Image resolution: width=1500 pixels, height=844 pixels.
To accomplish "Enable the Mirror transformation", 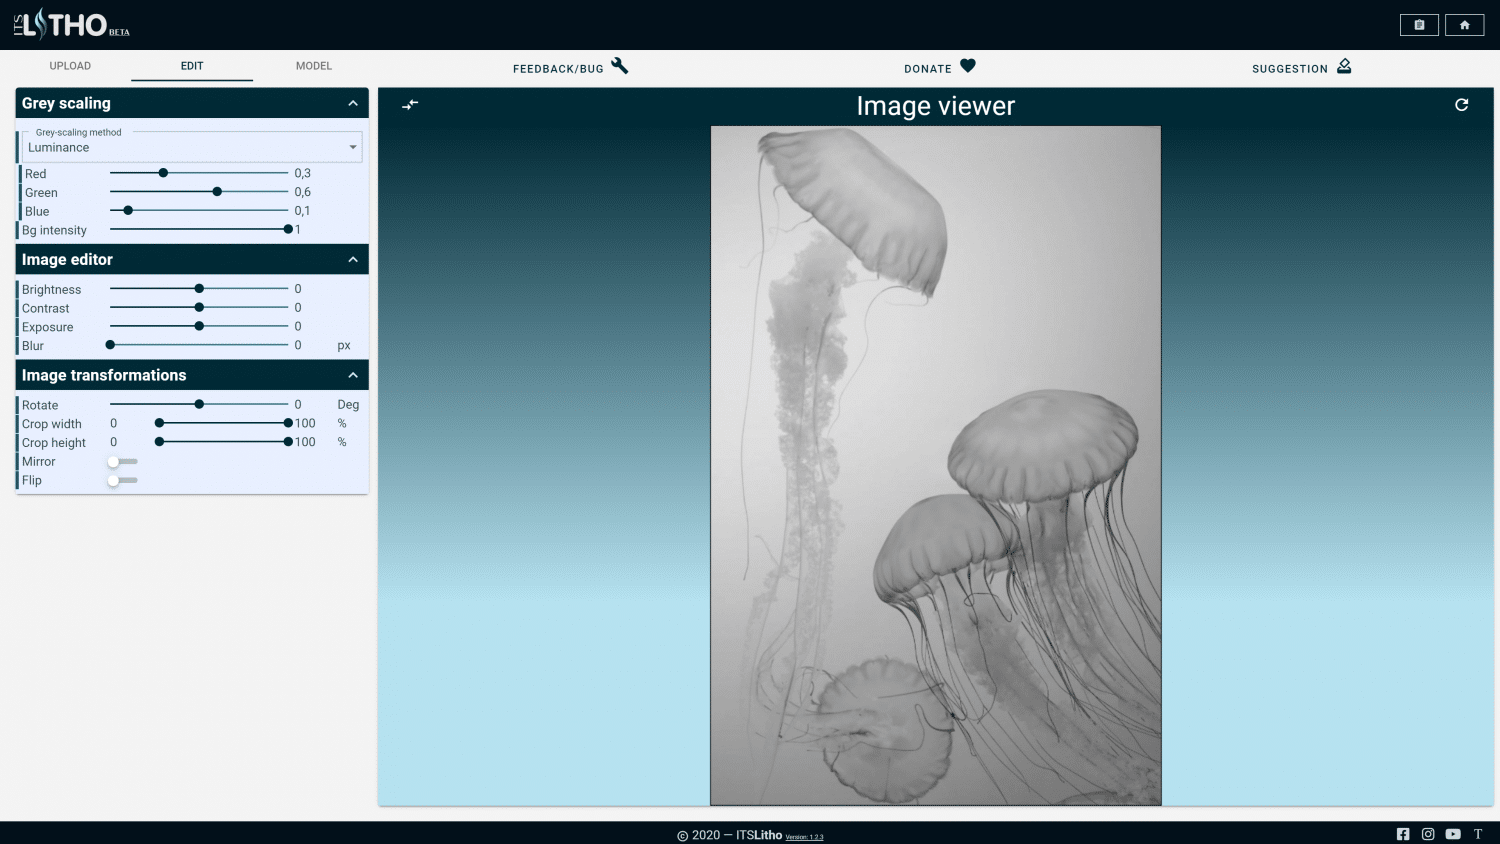I will (x=112, y=461).
